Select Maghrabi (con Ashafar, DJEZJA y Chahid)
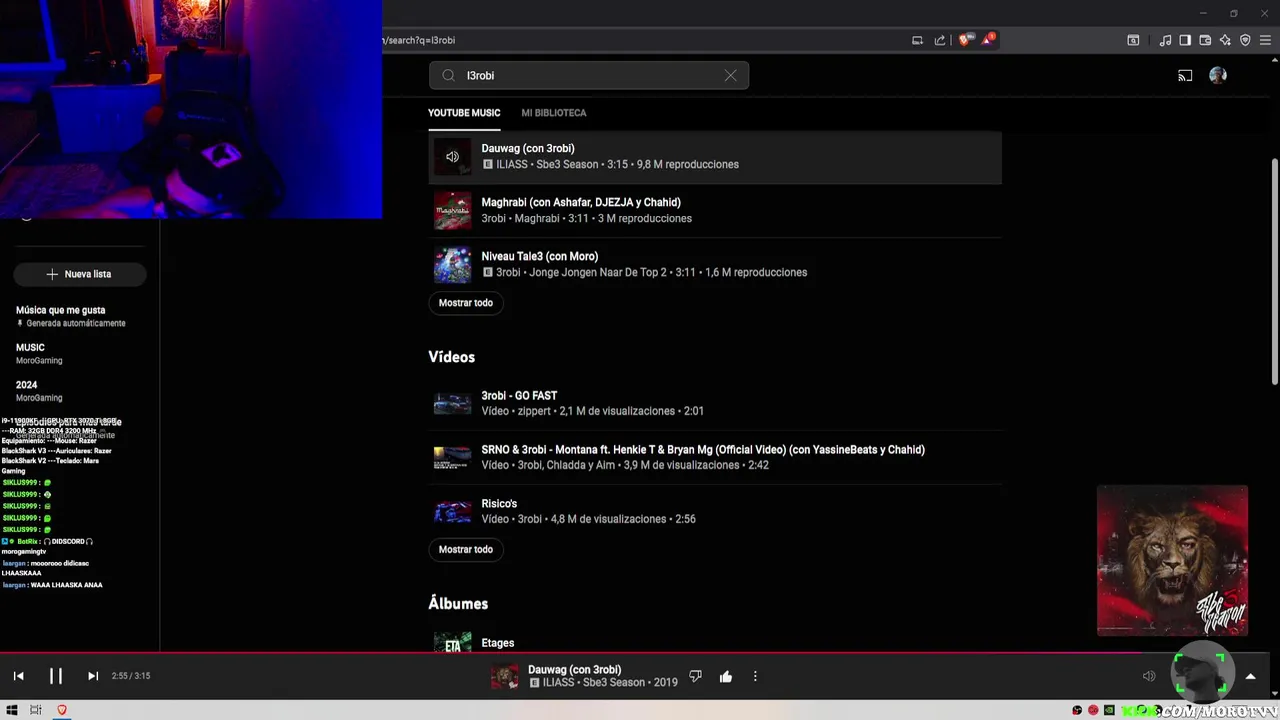The width and height of the screenshot is (1280, 720). (581, 202)
